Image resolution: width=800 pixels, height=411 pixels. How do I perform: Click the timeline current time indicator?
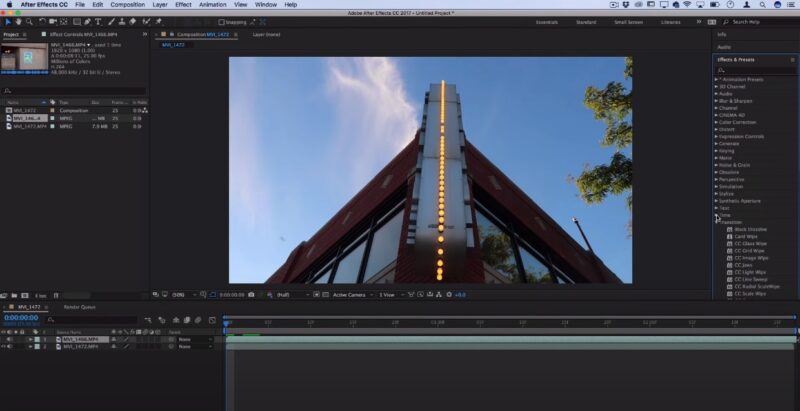coord(226,322)
